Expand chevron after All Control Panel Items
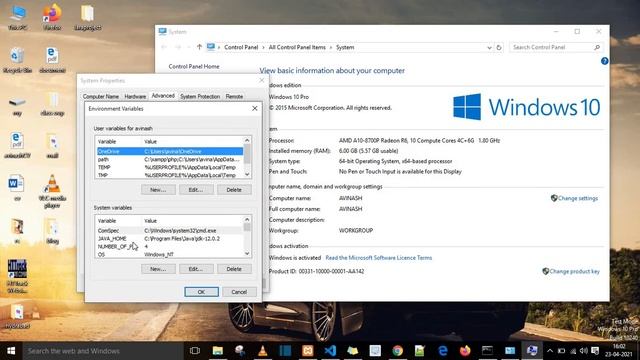Image resolution: width=640 pixels, height=360 pixels. pos(331,47)
